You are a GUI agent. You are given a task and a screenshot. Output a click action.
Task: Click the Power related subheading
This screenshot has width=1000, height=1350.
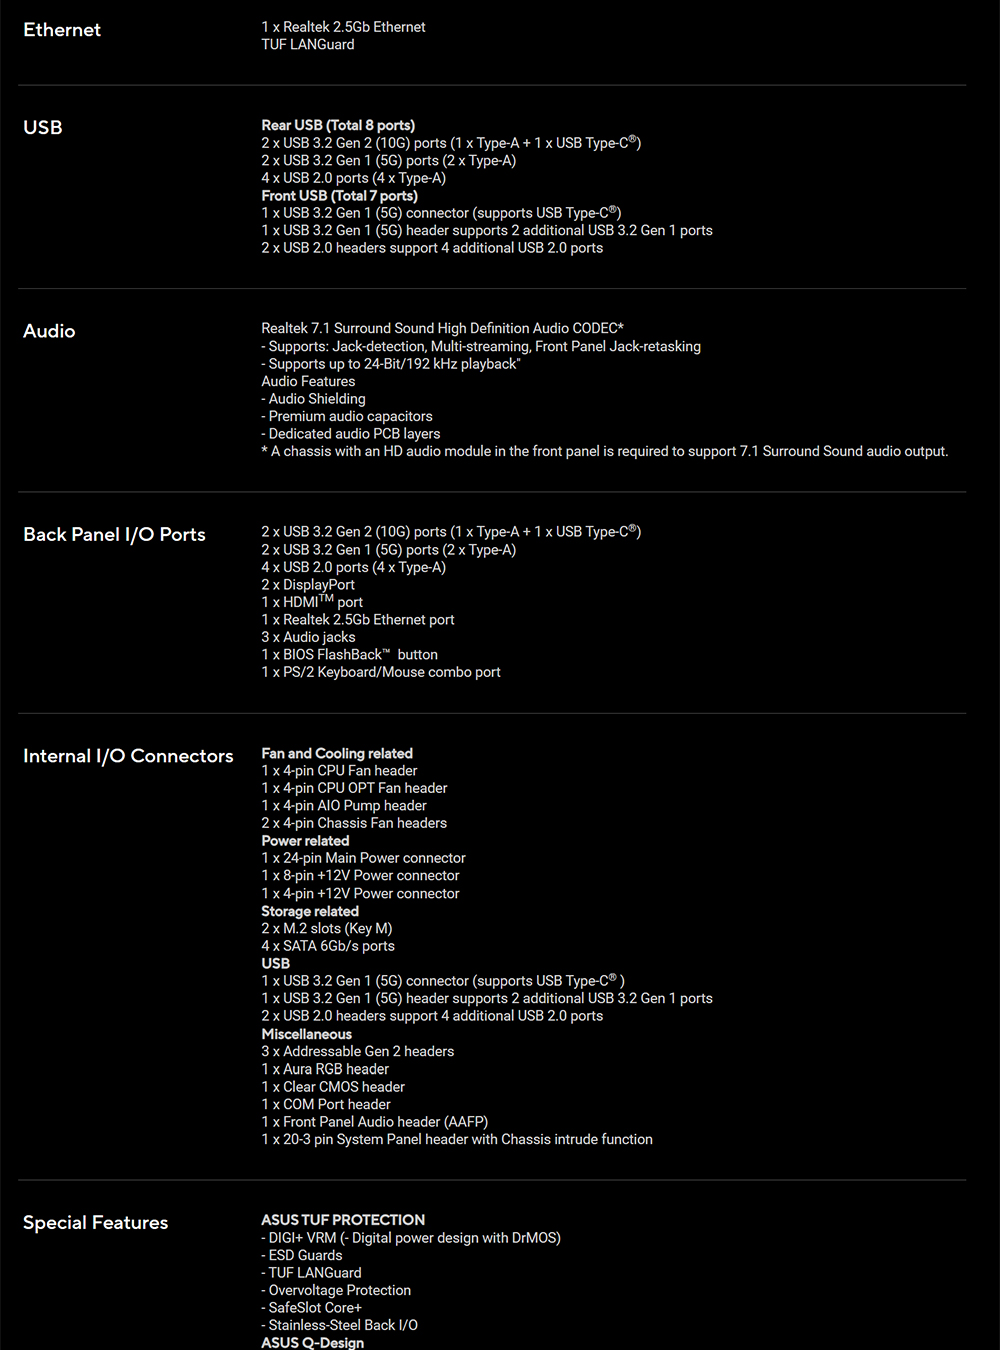tap(305, 841)
